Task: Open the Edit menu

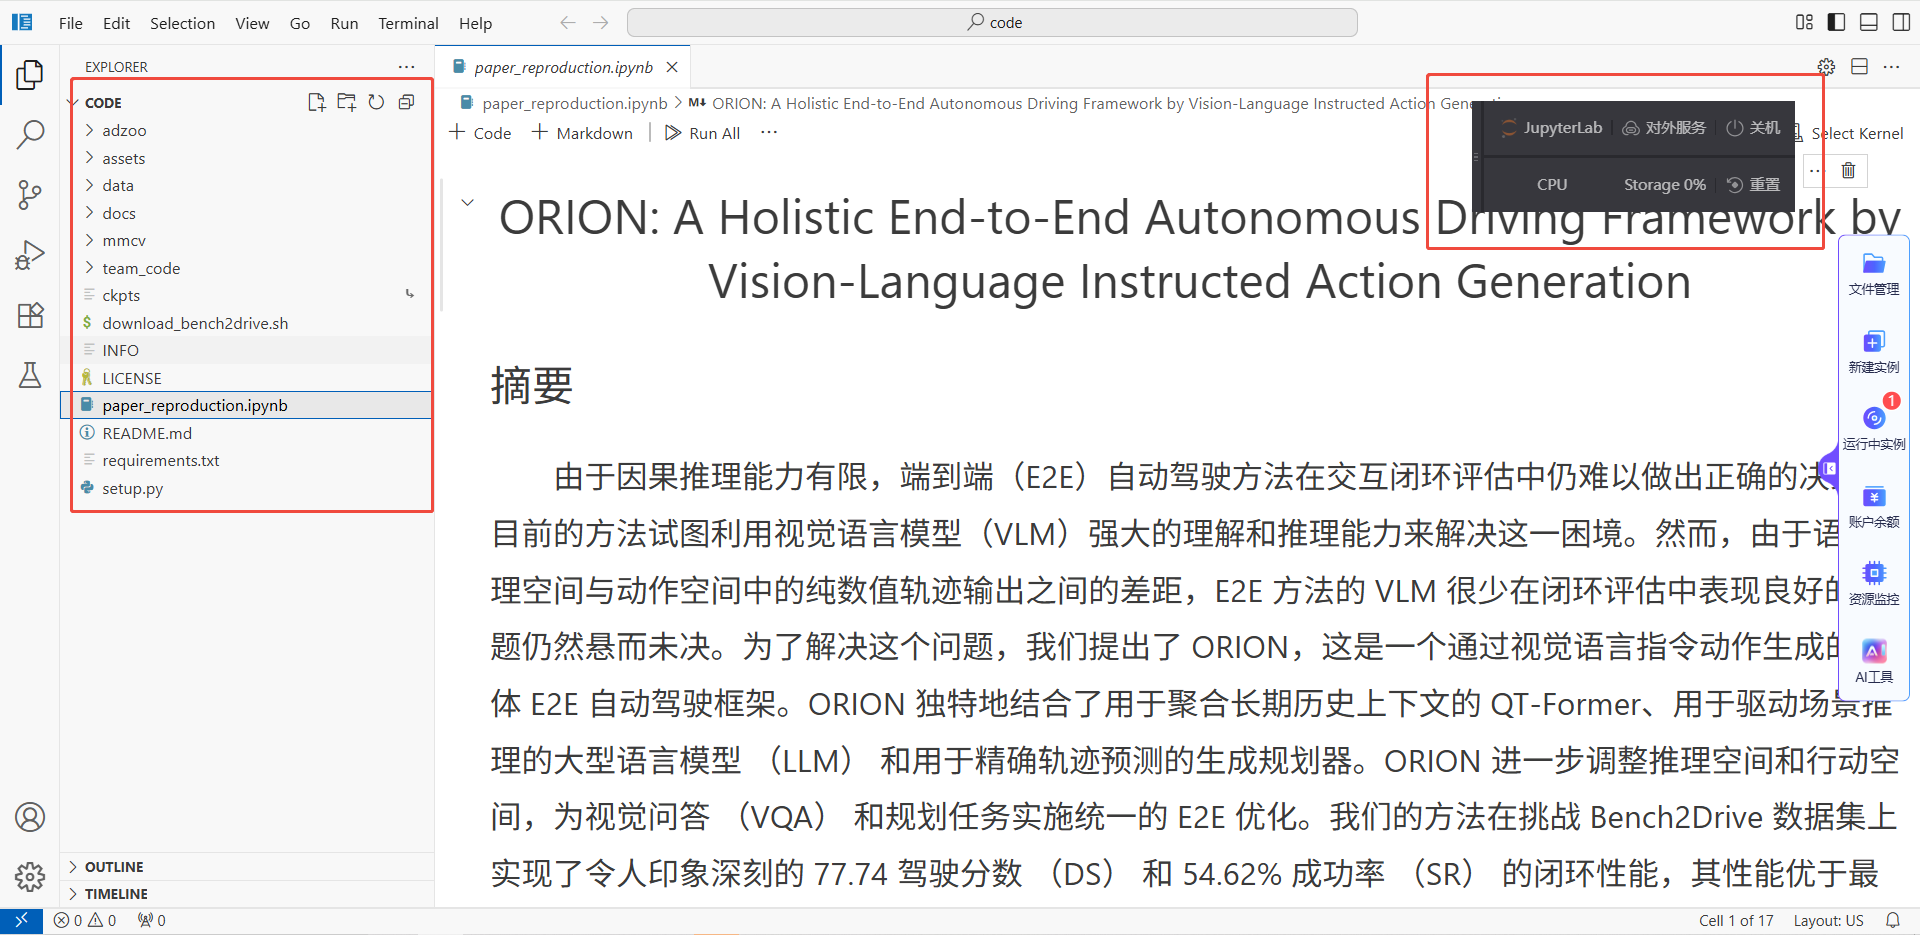Action: click(x=116, y=23)
